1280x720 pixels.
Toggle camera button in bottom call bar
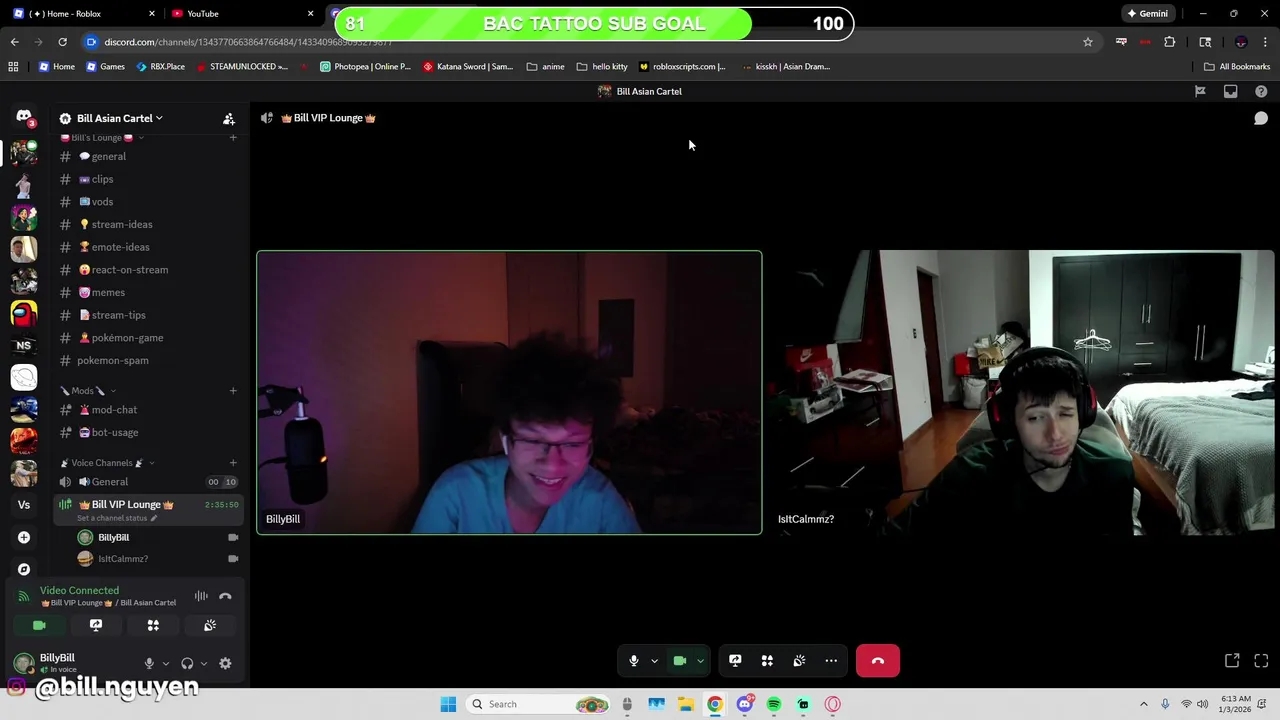tap(680, 661)
